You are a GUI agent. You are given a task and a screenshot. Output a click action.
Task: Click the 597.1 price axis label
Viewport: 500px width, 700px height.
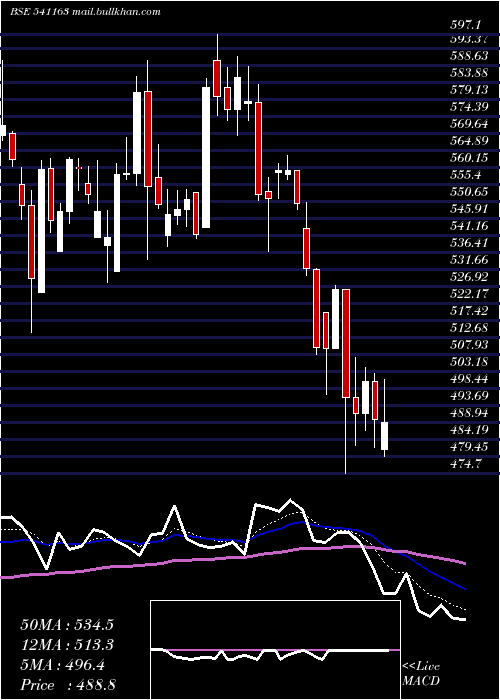click(x=468, y=25)
